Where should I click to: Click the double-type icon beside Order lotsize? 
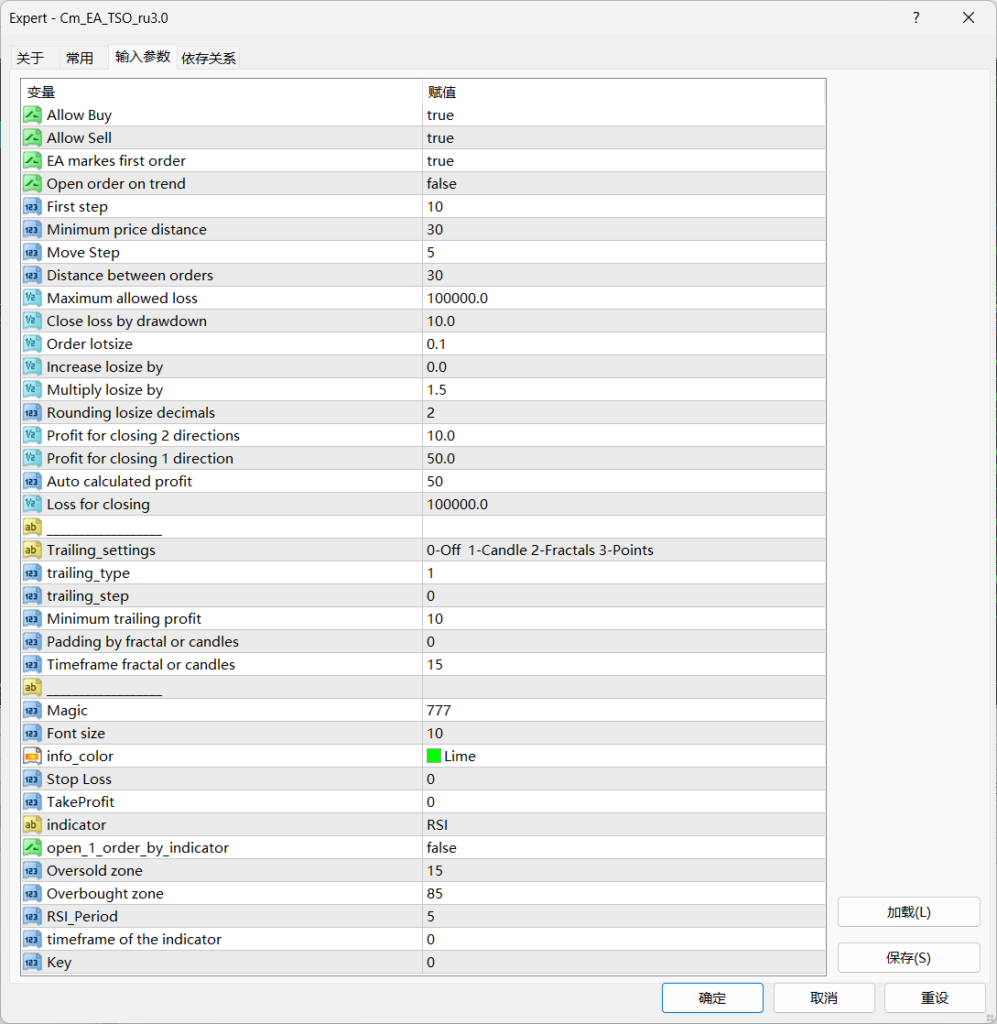pyautogui.click(x=32, y=344)
